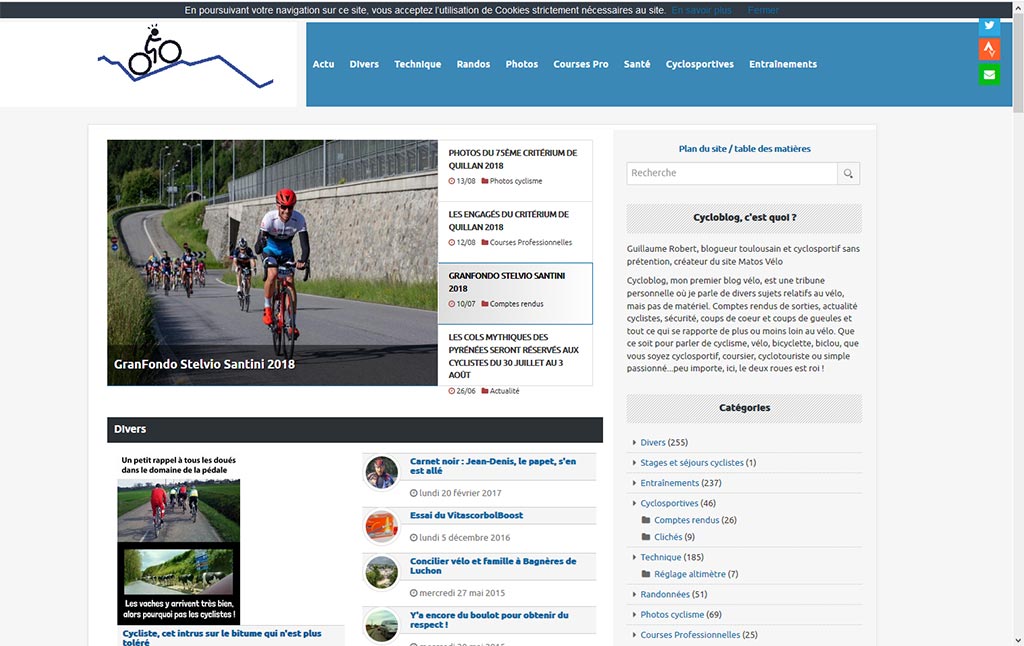Image resolution: width=1024 pixels, height=646 pixels.
Task: Select slide 'GranFondo Stelvio Santini 2018'
Action: click(515, 293)
